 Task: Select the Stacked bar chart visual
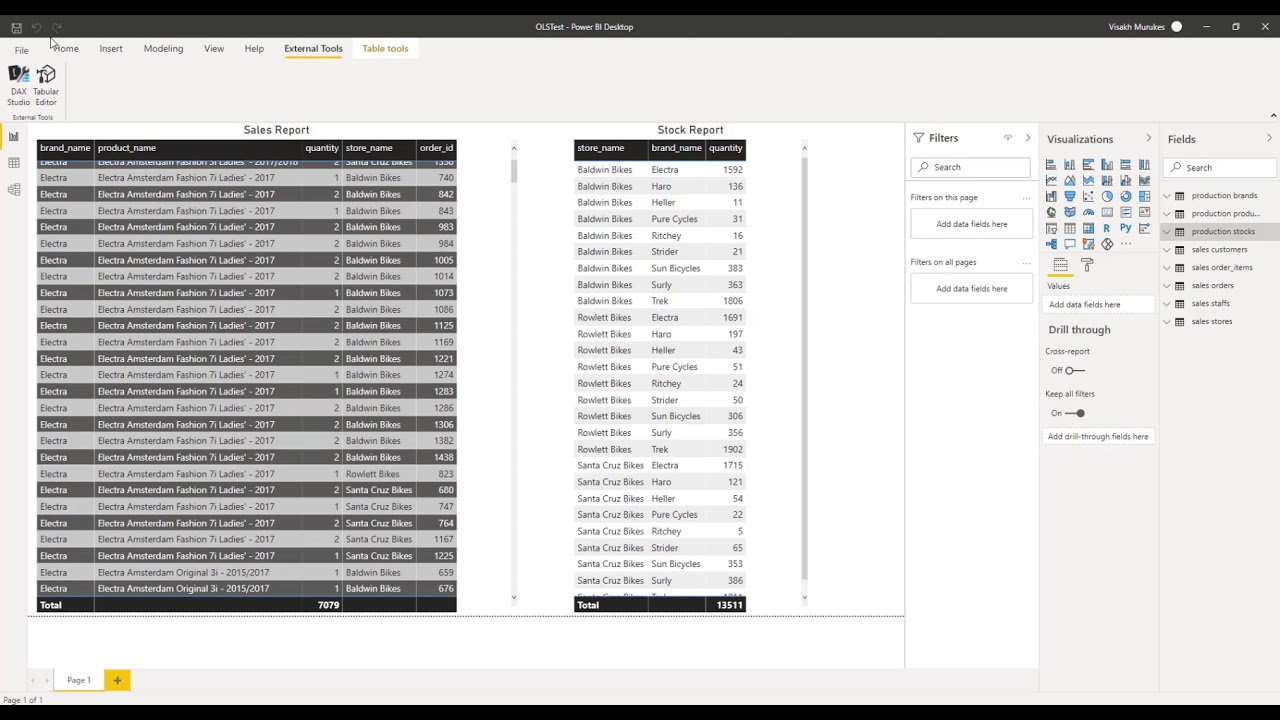(x=1051, y=164)
